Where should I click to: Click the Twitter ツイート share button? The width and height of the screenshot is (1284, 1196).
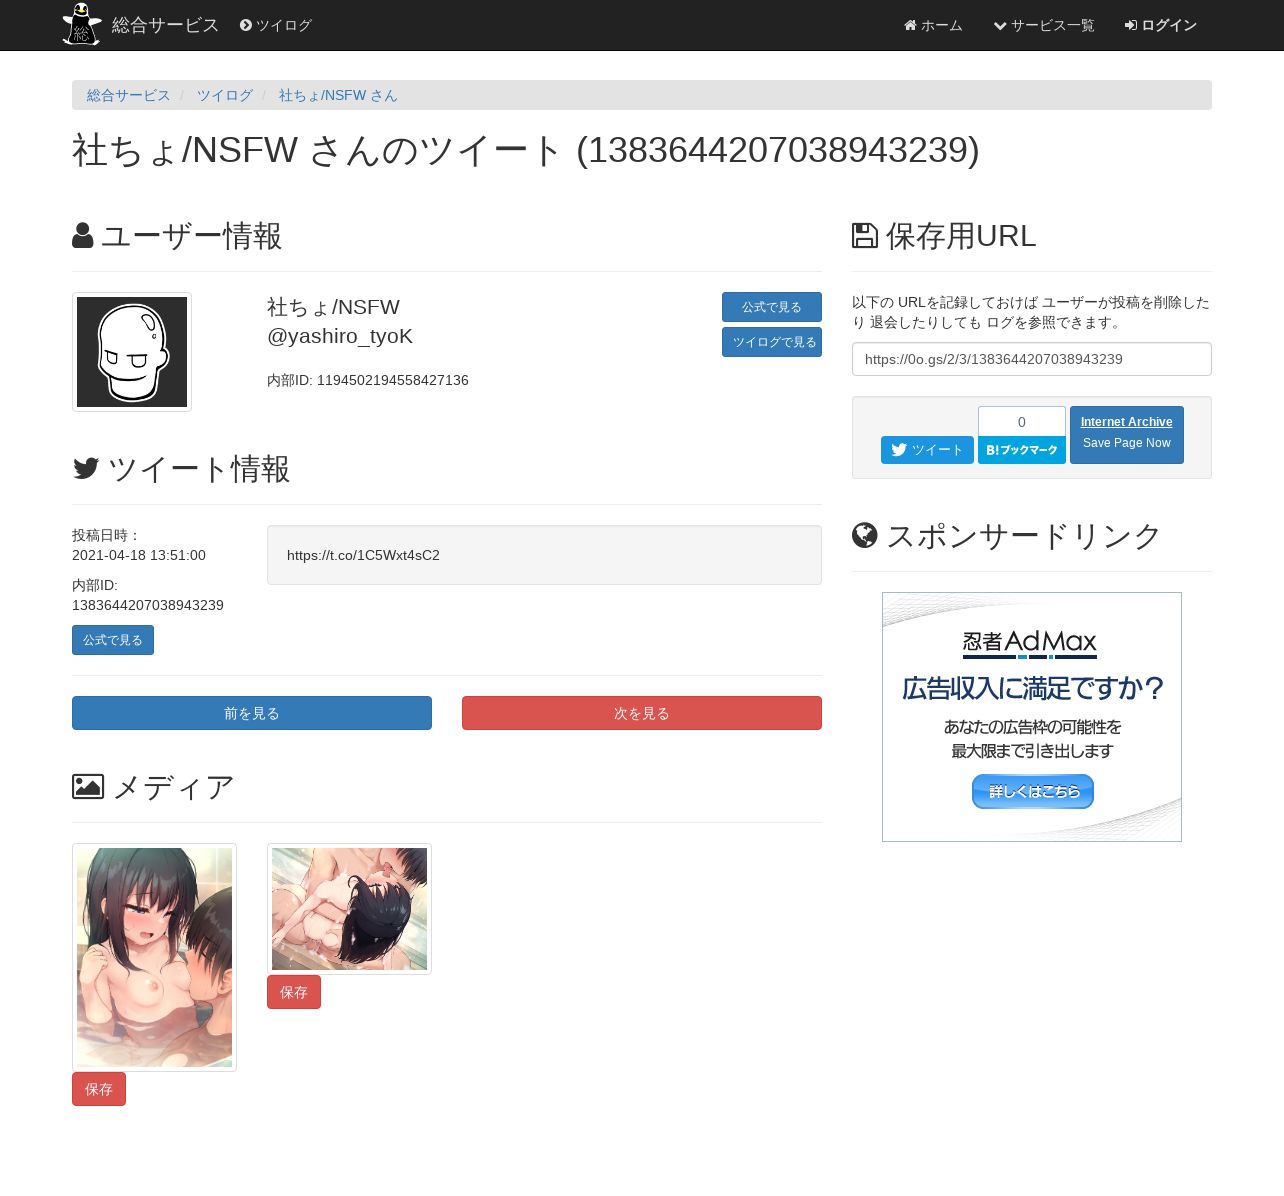tap(927, 450)
